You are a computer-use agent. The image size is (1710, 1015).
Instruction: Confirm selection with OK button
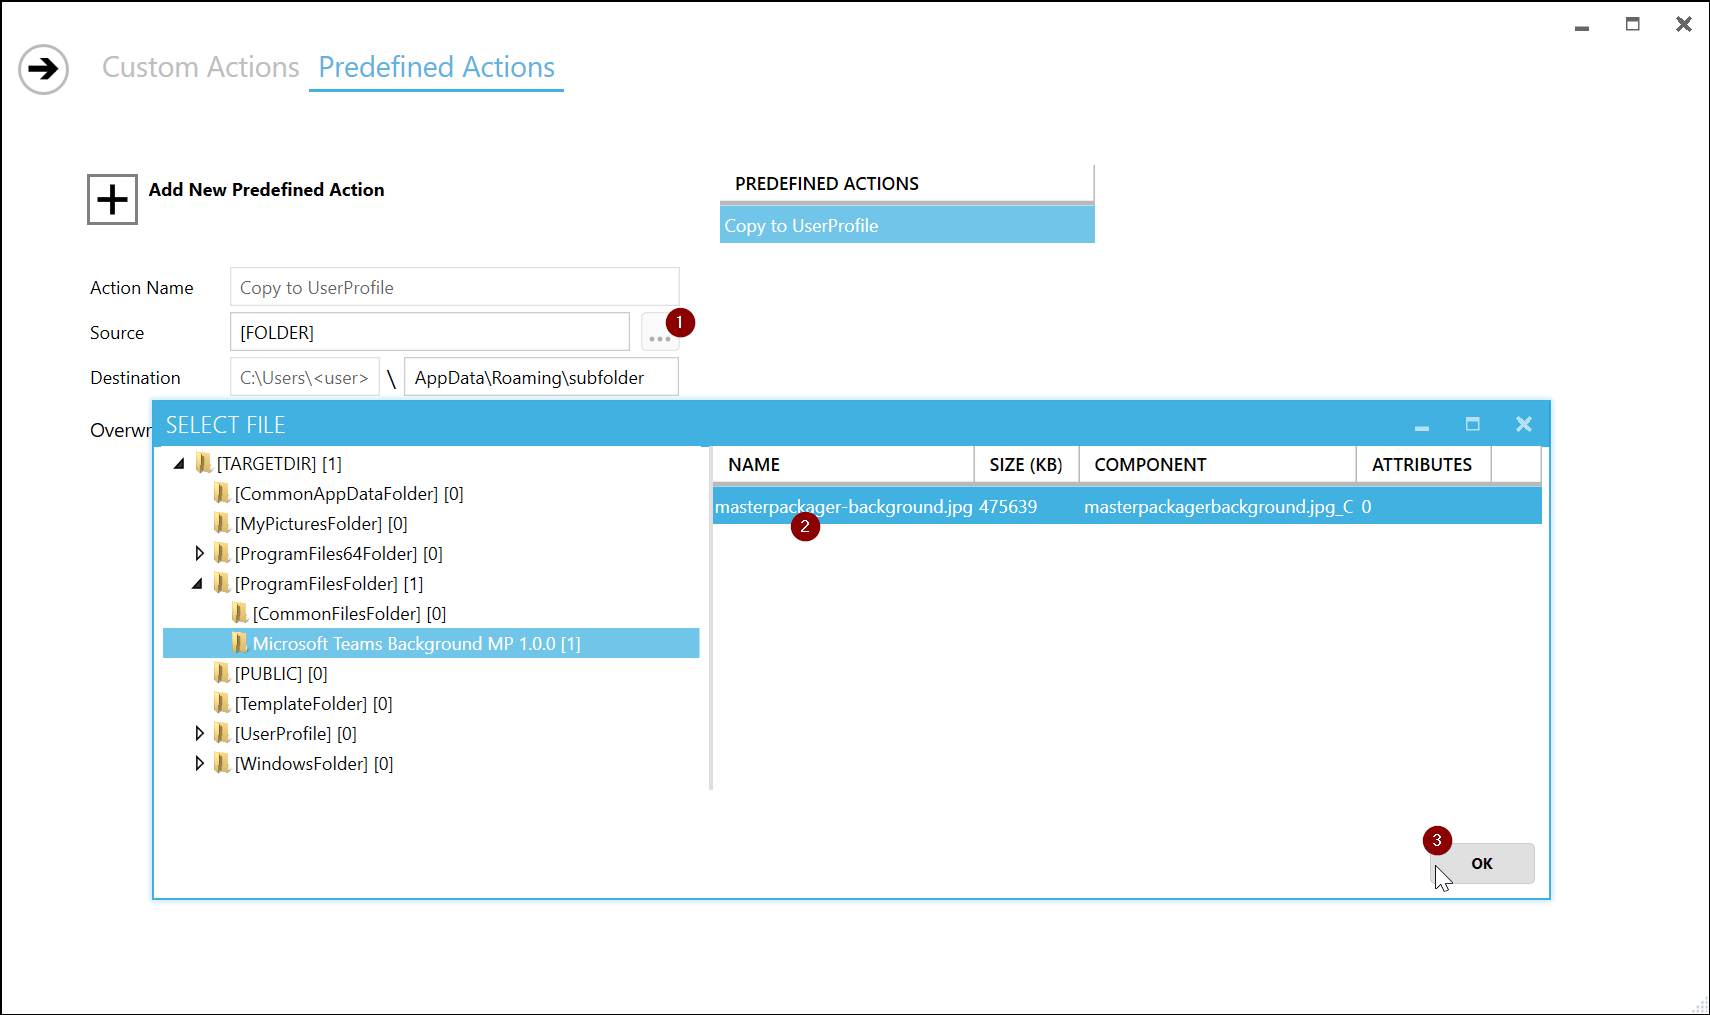click(1482, 863)
